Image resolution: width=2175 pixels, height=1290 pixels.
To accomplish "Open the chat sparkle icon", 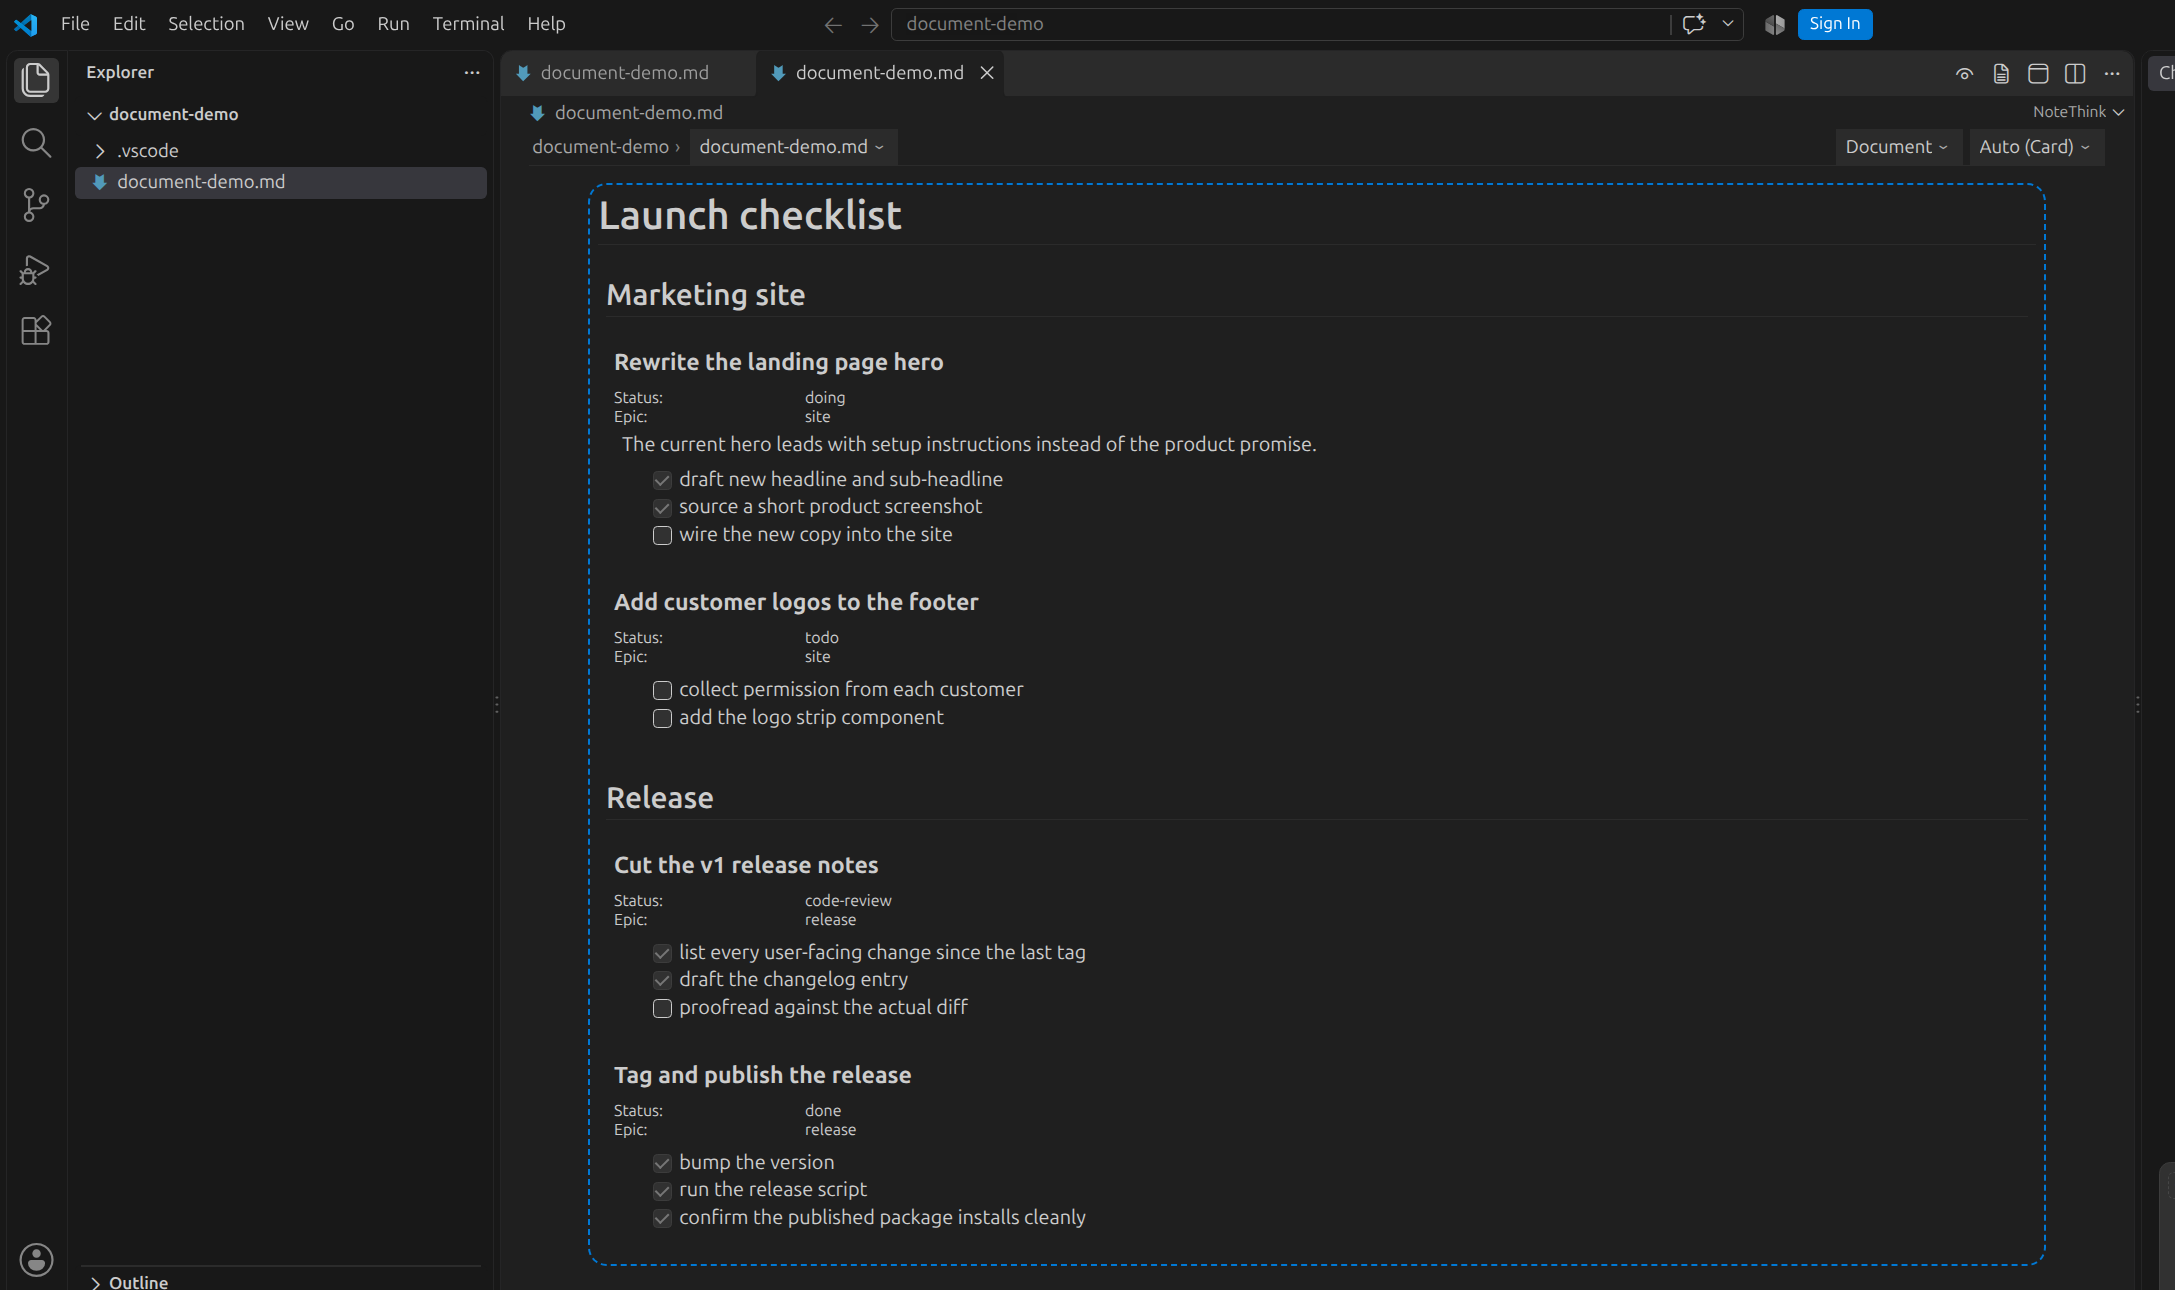I will pos(1694,24).
